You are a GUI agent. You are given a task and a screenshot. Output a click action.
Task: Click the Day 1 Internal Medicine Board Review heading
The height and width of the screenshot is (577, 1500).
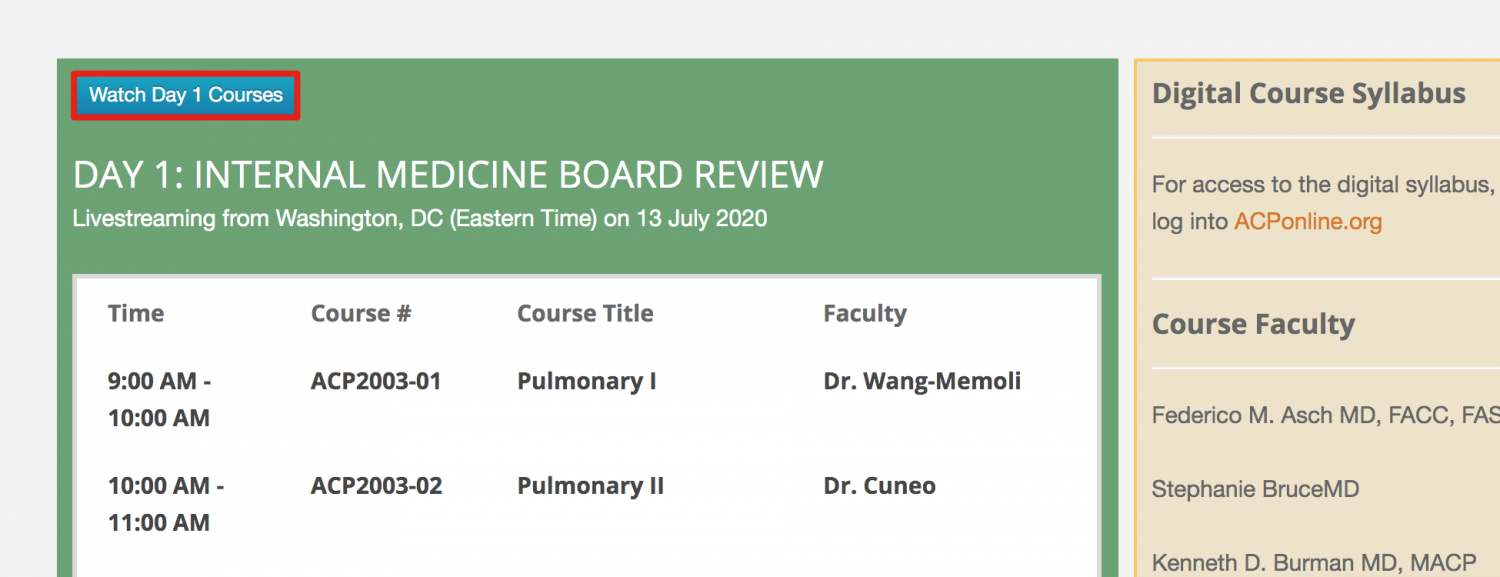[448, 175]
